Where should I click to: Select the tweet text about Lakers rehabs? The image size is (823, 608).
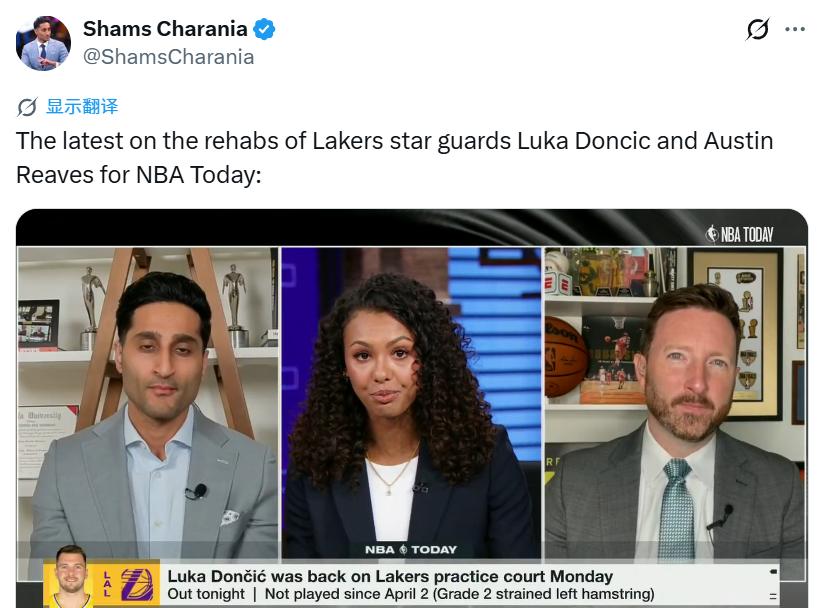(x=394, y=158)
